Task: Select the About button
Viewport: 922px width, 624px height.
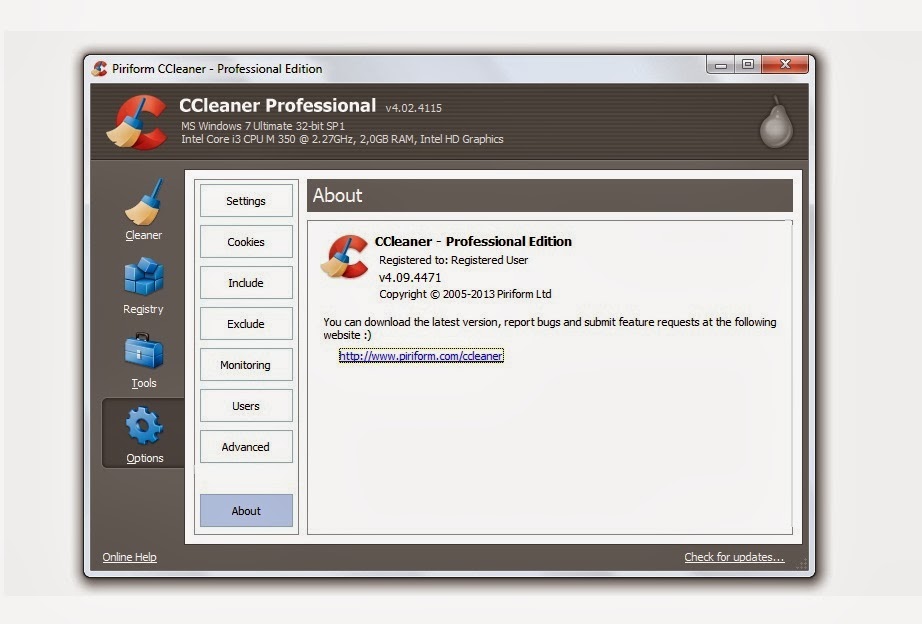Action: [246, 510]
